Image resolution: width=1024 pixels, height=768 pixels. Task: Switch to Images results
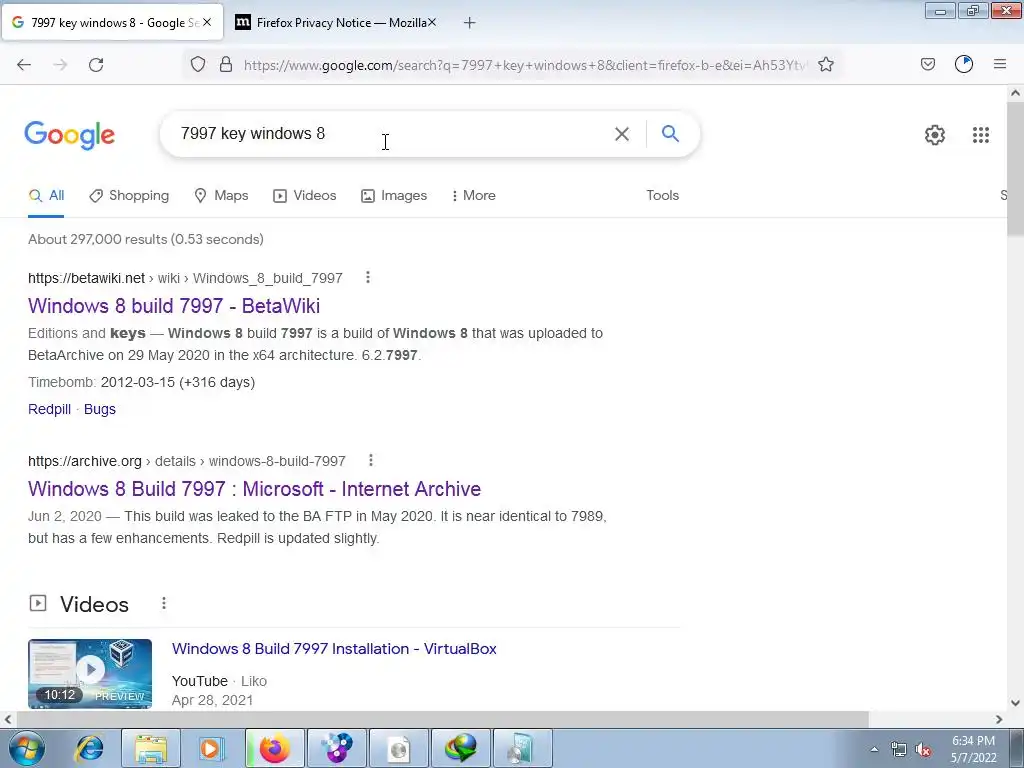point(394,195)
